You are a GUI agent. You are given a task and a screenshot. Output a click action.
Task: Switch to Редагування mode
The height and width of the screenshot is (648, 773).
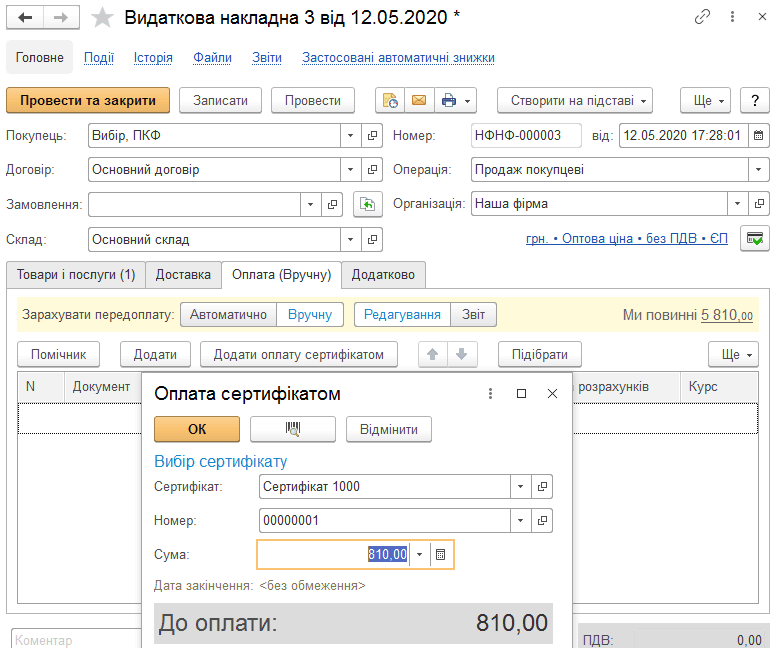click(402, 315)
